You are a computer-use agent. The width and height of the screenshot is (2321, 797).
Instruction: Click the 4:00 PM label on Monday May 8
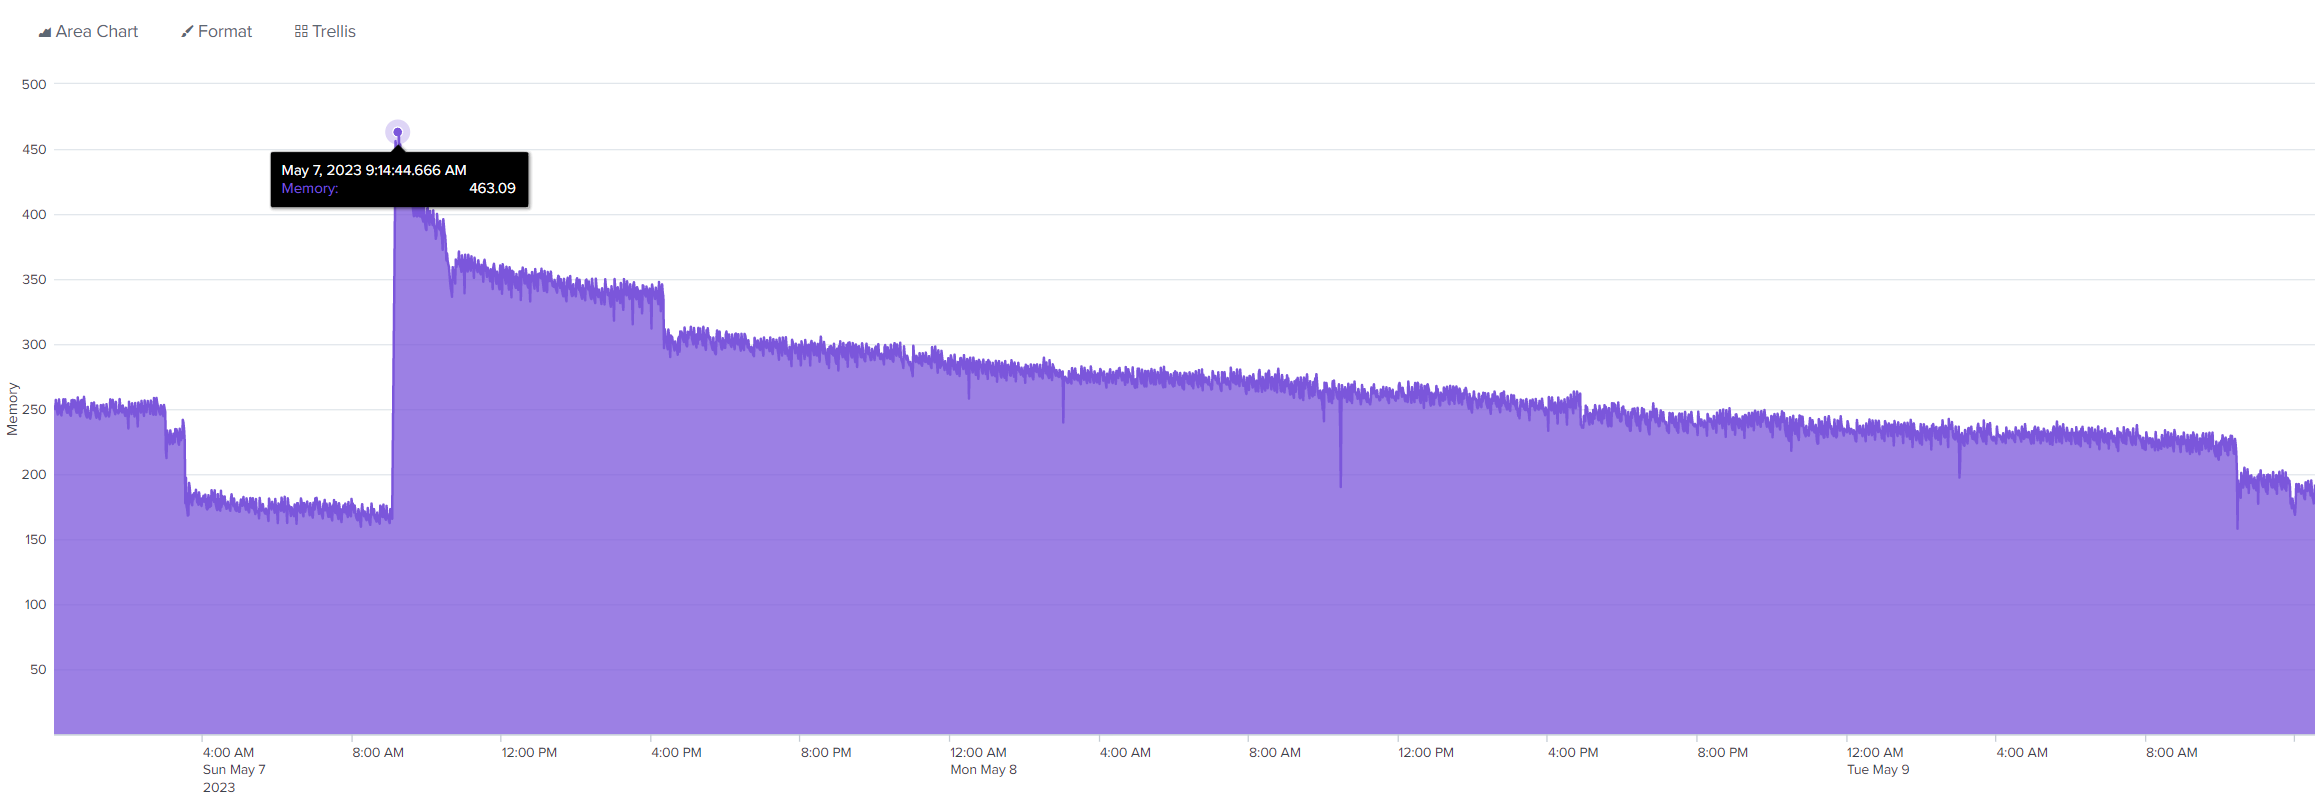1573,753
